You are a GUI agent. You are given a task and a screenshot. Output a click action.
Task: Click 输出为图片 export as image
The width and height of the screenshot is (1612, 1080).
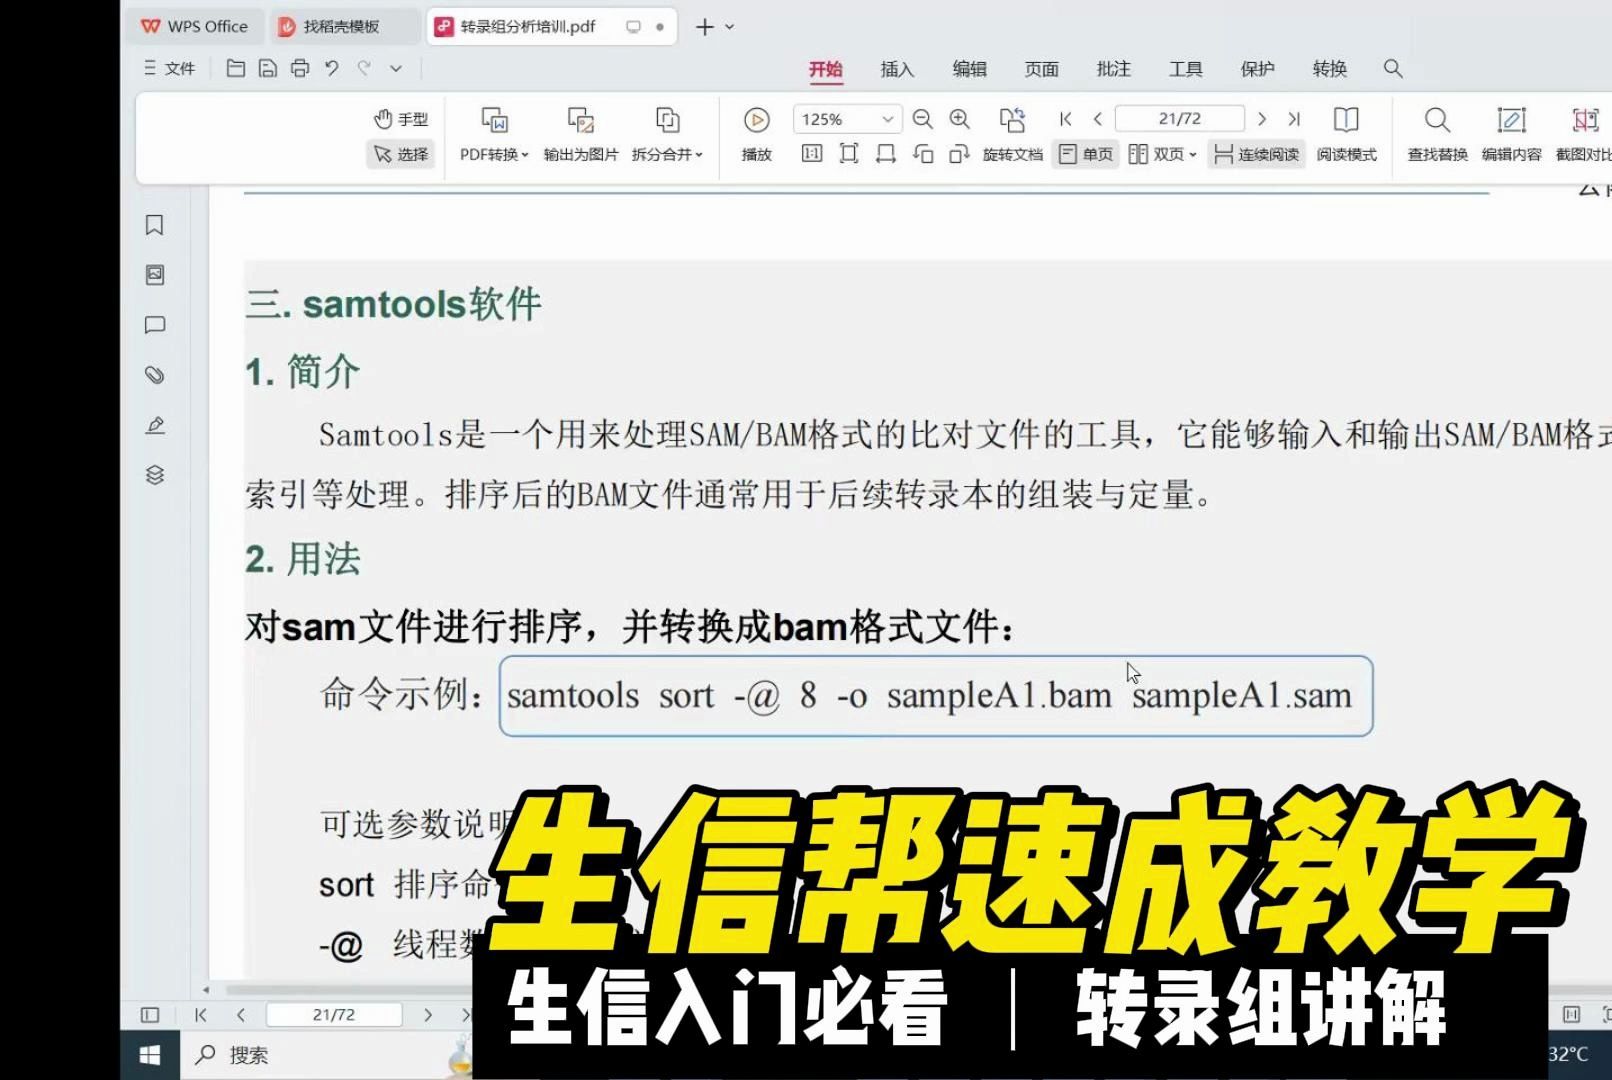point(581,135)
